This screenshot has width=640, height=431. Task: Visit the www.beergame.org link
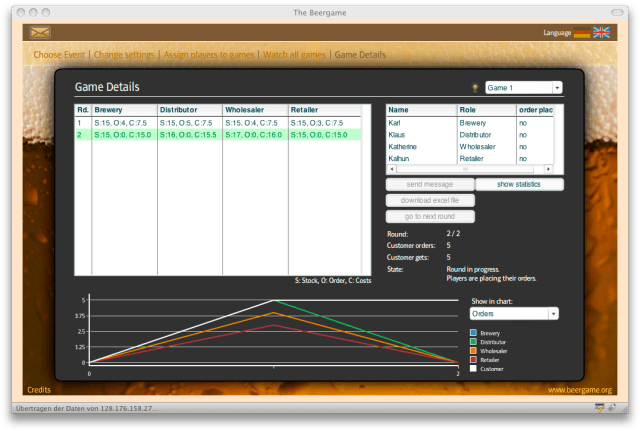[579, 389]
